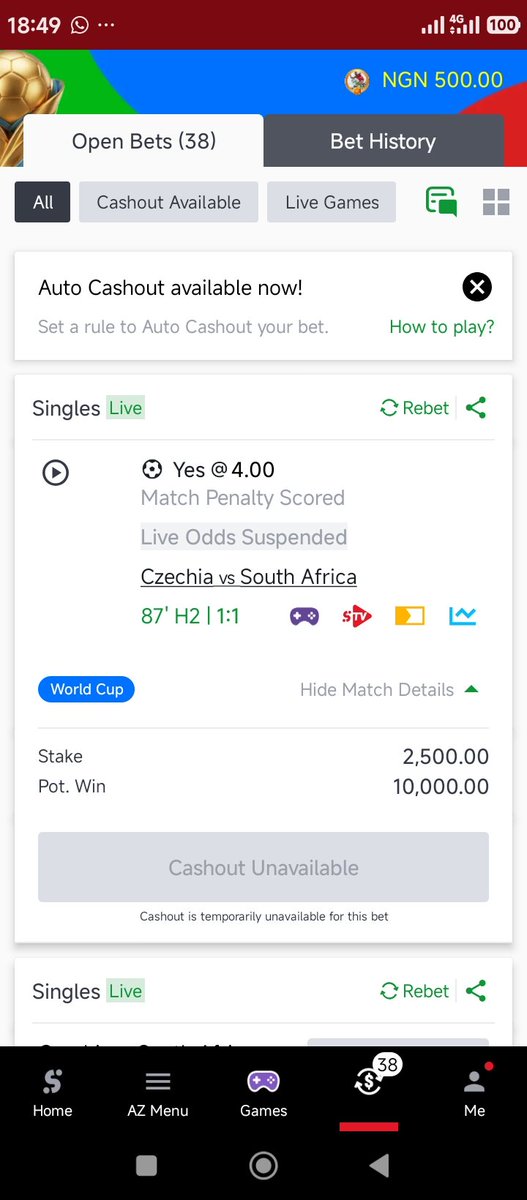527x1200 pixels.
Task: Play live stream for Czechia match
Action: (x=55, y=472)
